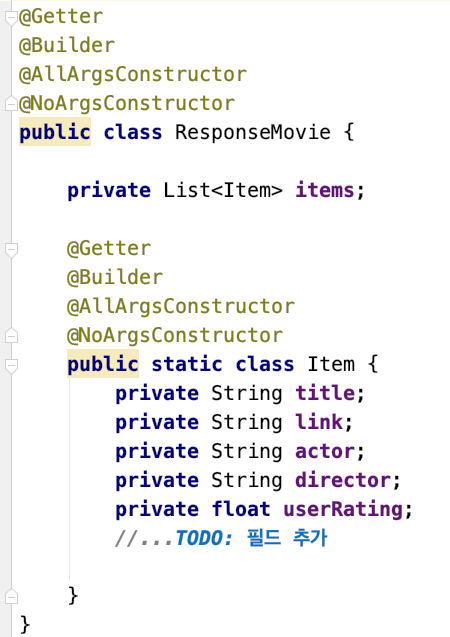Image resolution: width=450 pixels, height=637 pixels.
Task: Click the actor field name
Action: (x=325, y=451)
